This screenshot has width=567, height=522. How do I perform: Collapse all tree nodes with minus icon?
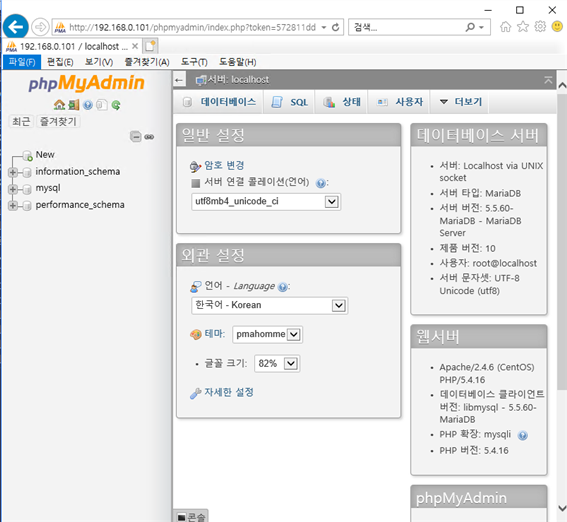pos(136,137)
